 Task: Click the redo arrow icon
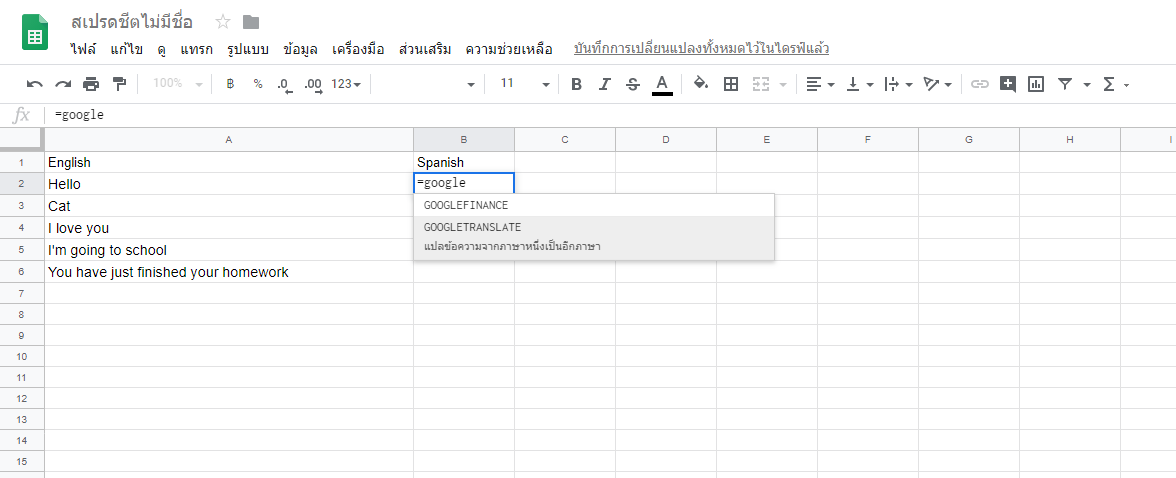tap(63, 84)
